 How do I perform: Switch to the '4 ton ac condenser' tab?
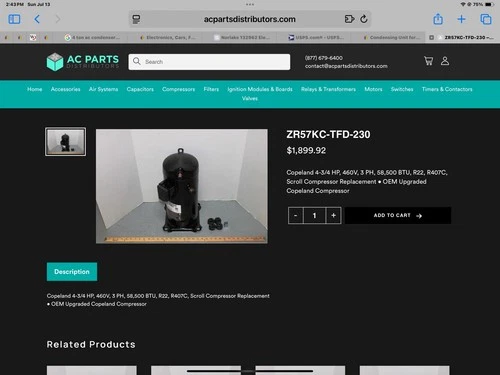[93, 37]
